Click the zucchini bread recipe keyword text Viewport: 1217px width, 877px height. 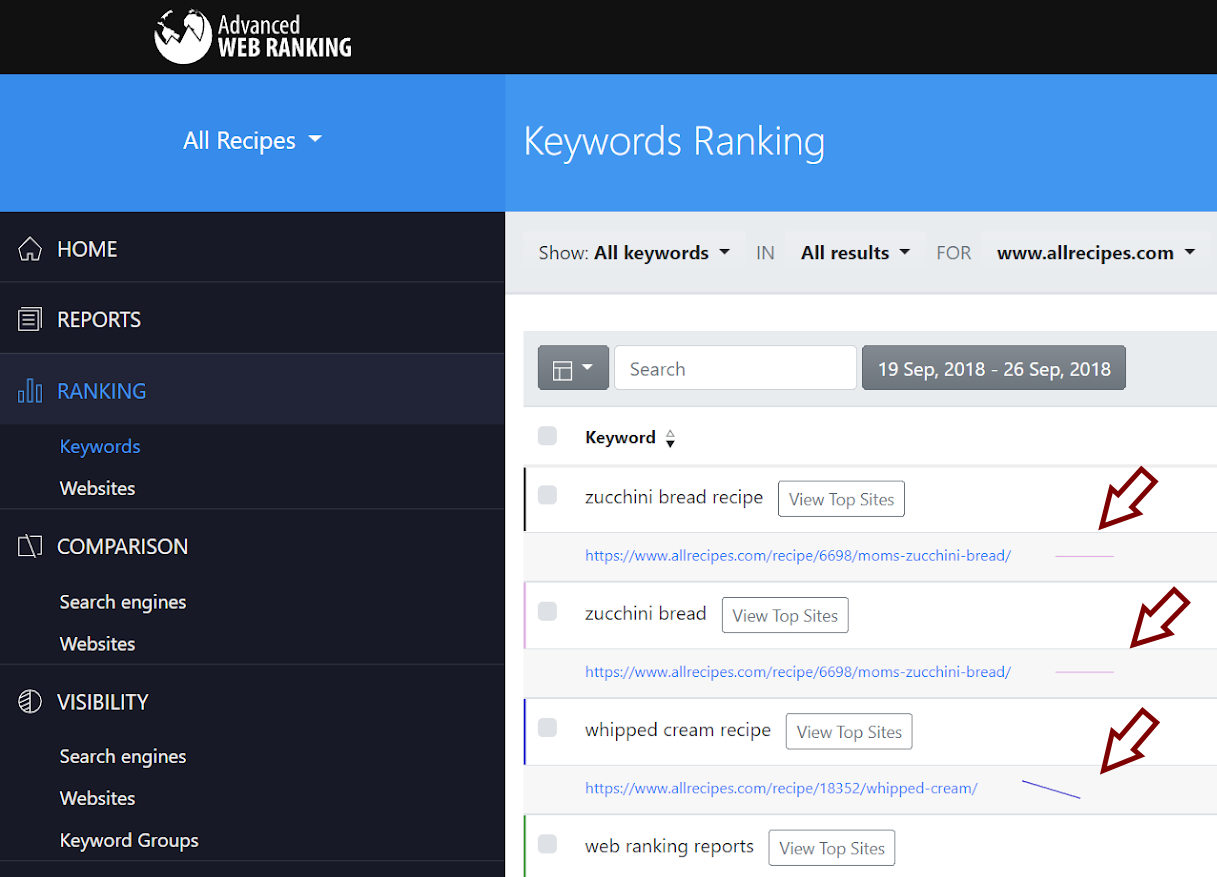click(x=674, y=497)
